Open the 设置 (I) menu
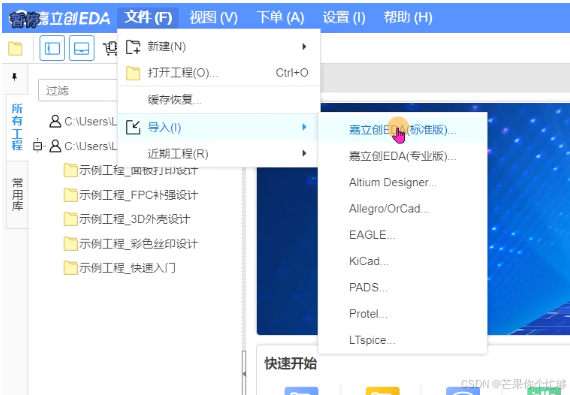This screenshot has height=395, width=570. (344, 17)
